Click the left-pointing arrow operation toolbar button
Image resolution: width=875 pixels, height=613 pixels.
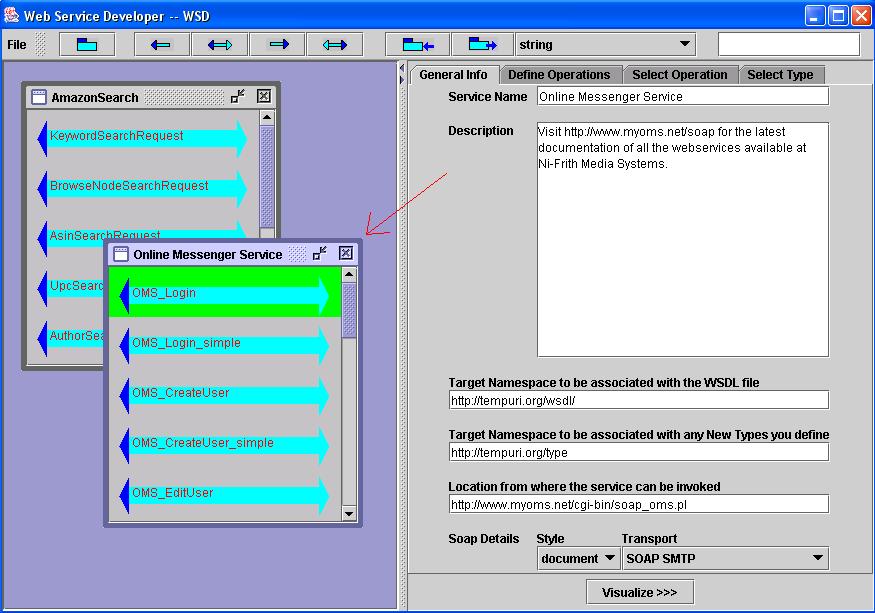[162, 45]
